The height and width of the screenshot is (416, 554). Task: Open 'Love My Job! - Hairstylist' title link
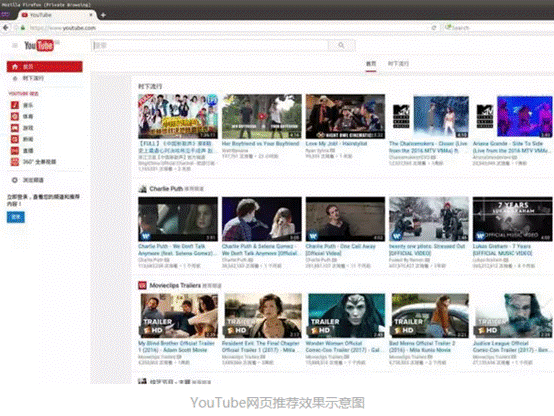pyautogui.click(x=336, y=144)
